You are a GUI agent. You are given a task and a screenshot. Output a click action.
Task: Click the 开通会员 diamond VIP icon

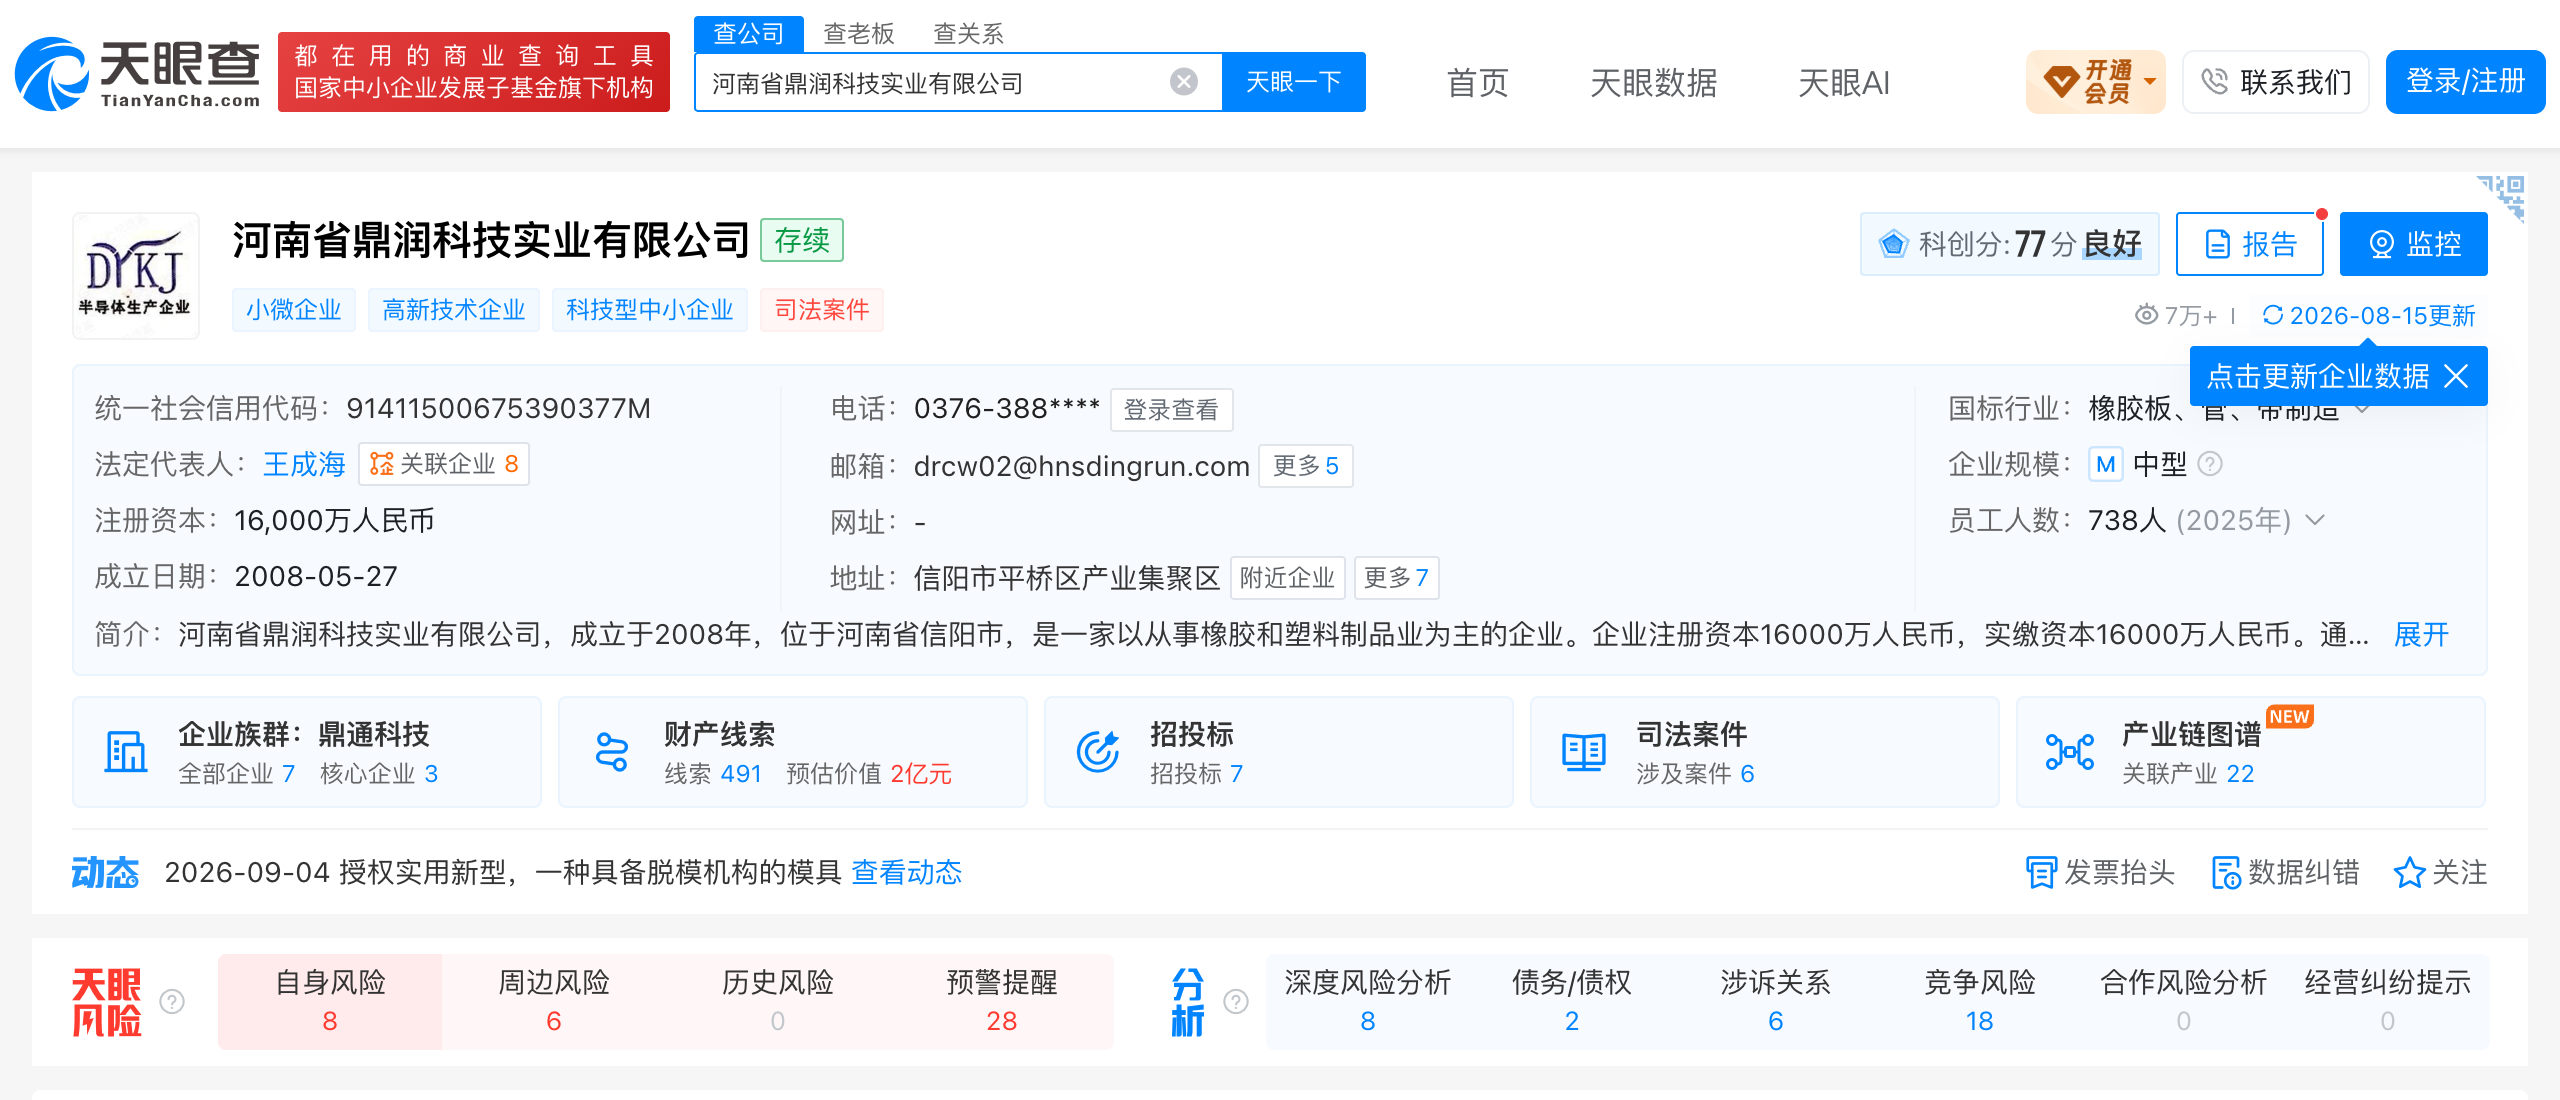[2062, 81]
